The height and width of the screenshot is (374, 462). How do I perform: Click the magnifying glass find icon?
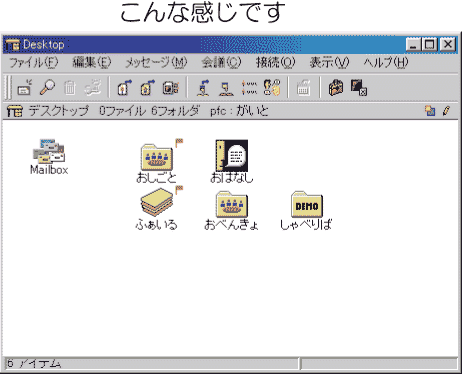pos(47,88)
